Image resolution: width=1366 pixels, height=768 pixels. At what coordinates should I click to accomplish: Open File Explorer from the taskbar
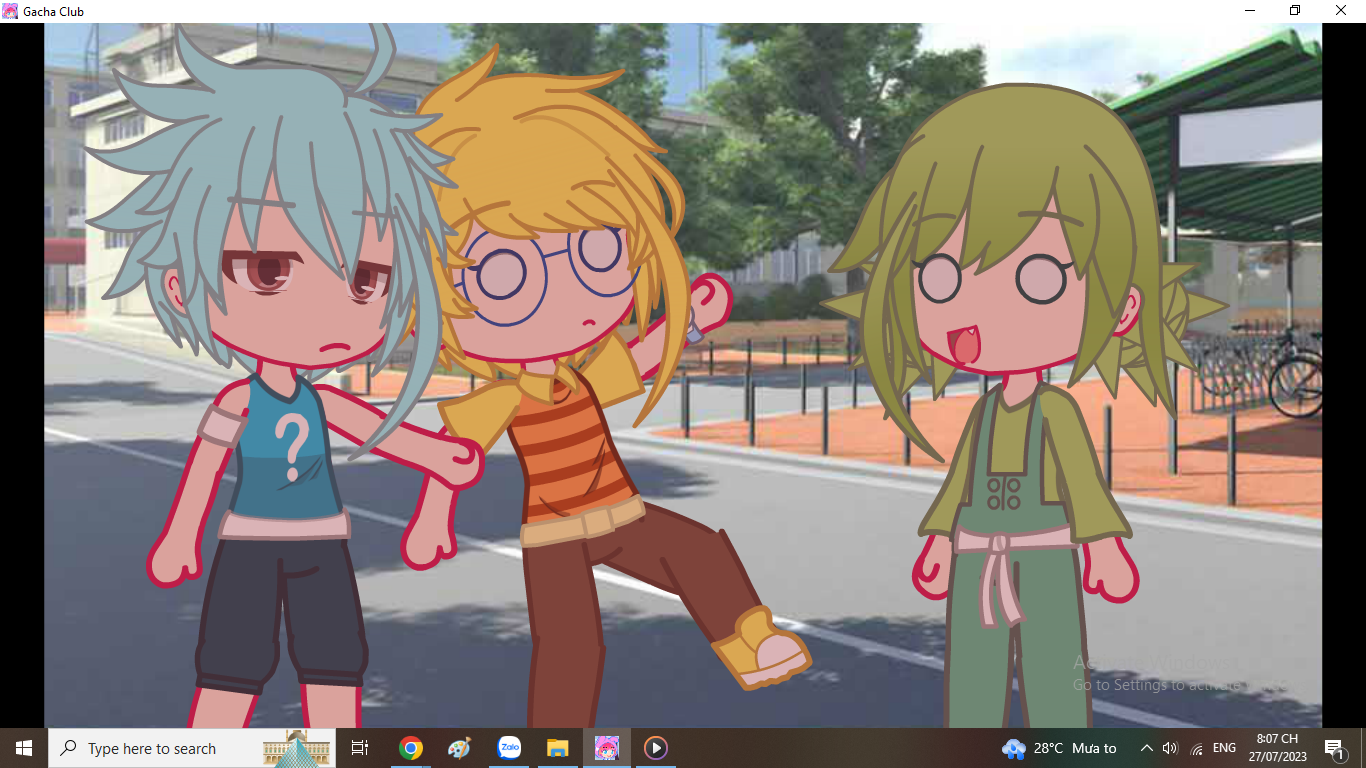(558, 748)
